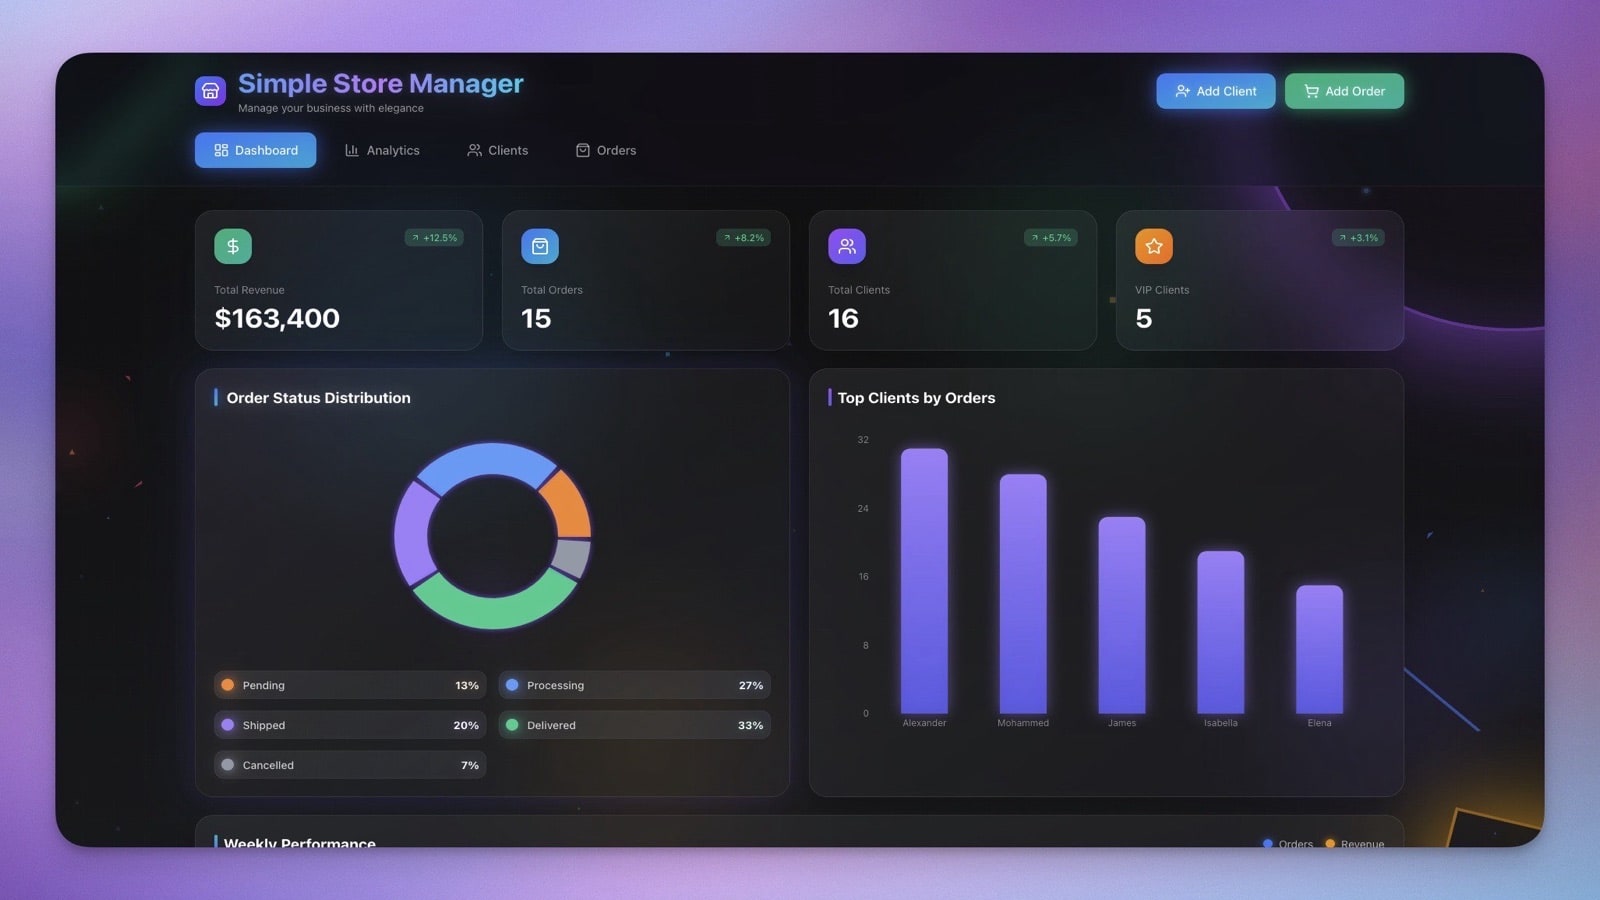Screen dimensions: 1600x900
Task: Click the shopping bag icon on Total Orders card
Action: 539,246
